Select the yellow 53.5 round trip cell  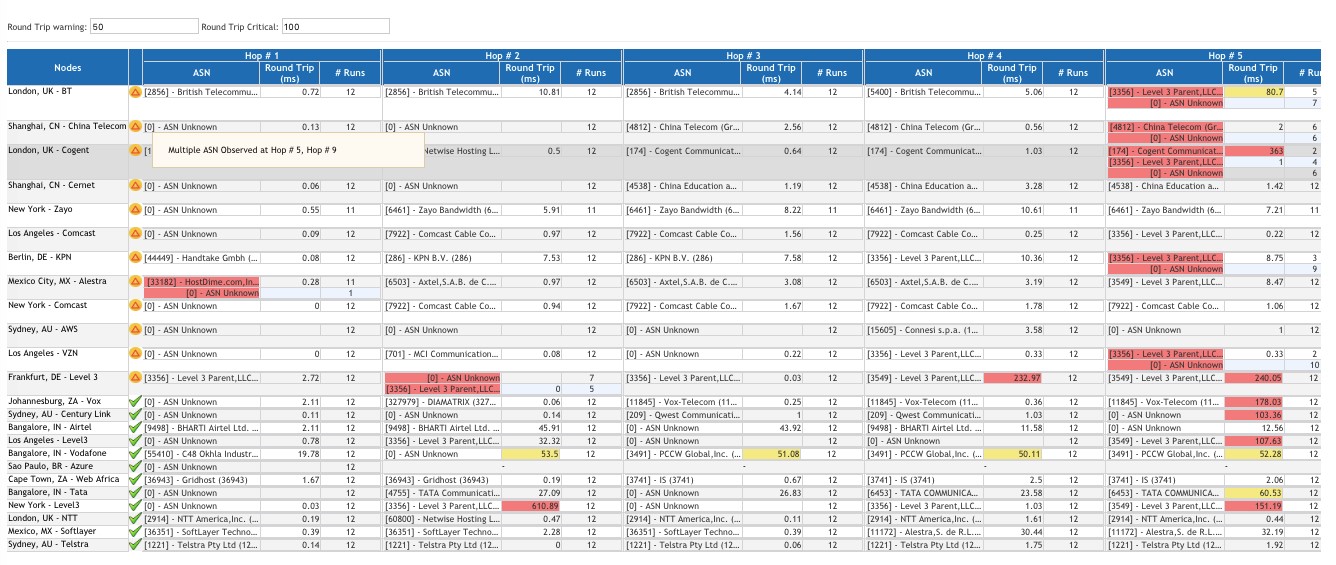tap(530, 454)
